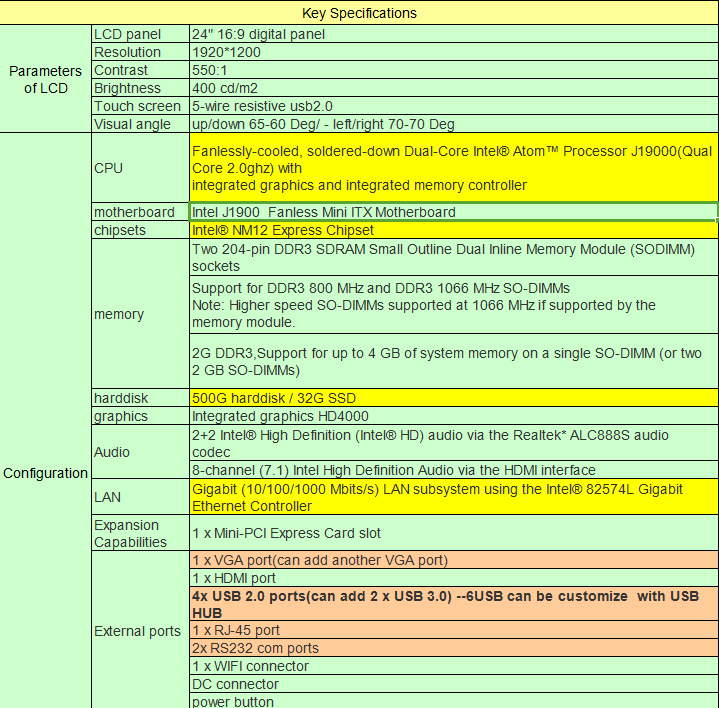Screen dimensions: 719x708
Task: Select the Two 204-pin DDR3 SDRAM cell
Action: click(x=454, y=257)
